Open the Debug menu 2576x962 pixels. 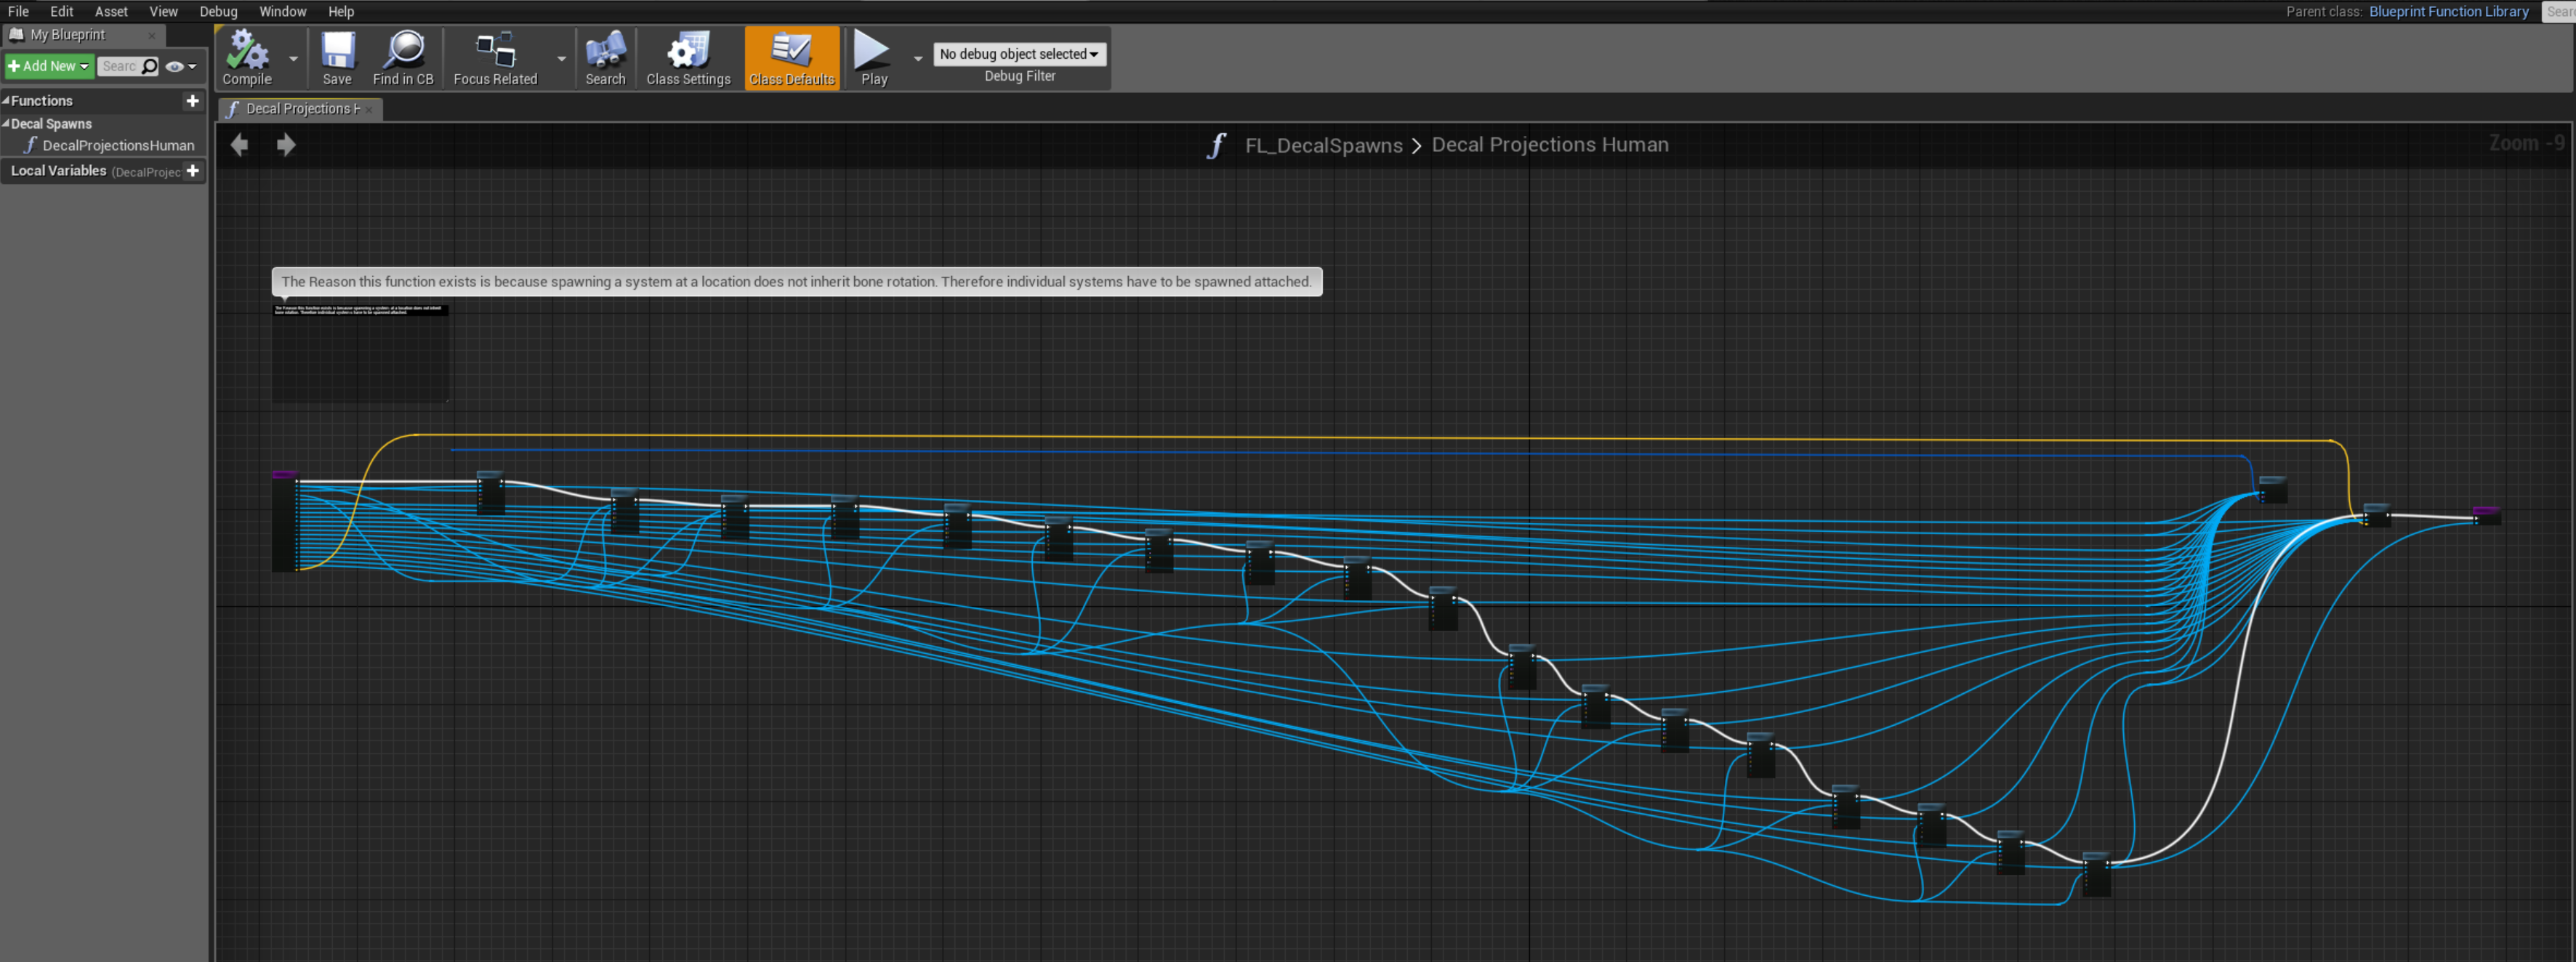218,11
